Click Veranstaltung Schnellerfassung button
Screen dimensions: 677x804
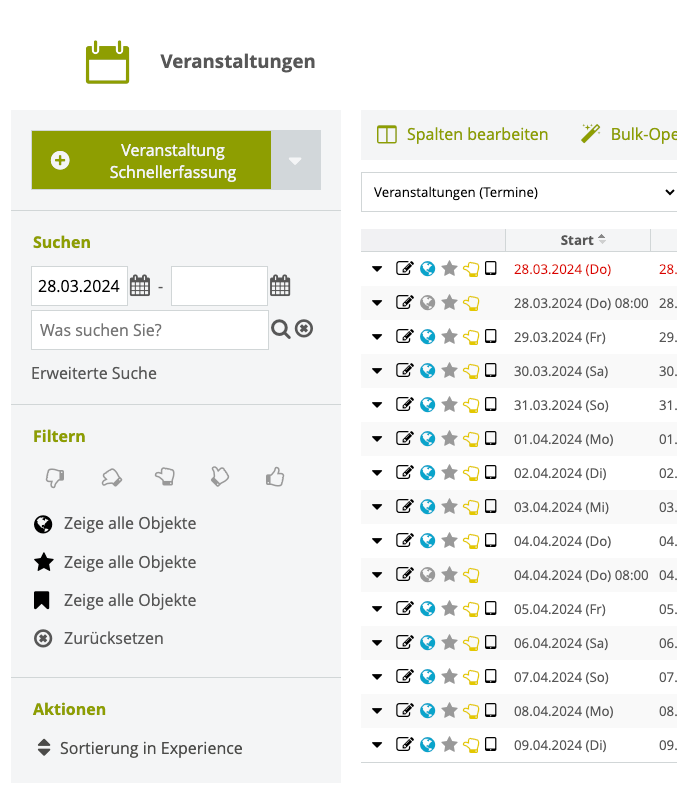pyautogui.click(x=151, y=160)
